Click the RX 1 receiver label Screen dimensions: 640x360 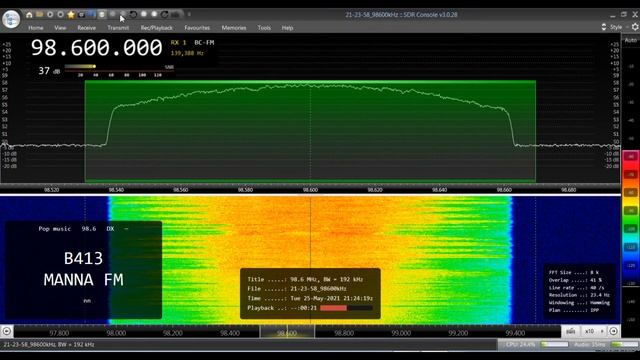pyautogui.click(x=178, y=42)
